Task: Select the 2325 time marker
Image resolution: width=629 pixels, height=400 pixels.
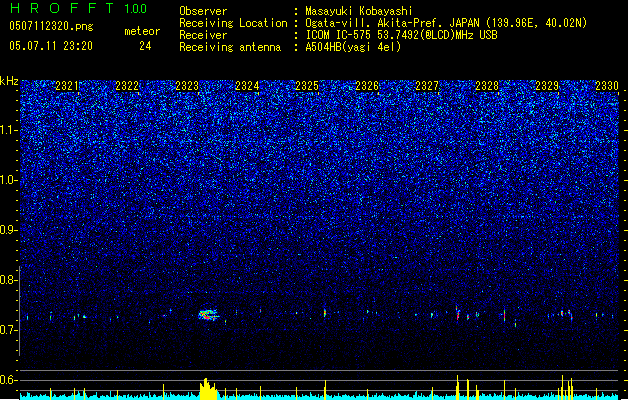Action: click(x=307, y=86)
